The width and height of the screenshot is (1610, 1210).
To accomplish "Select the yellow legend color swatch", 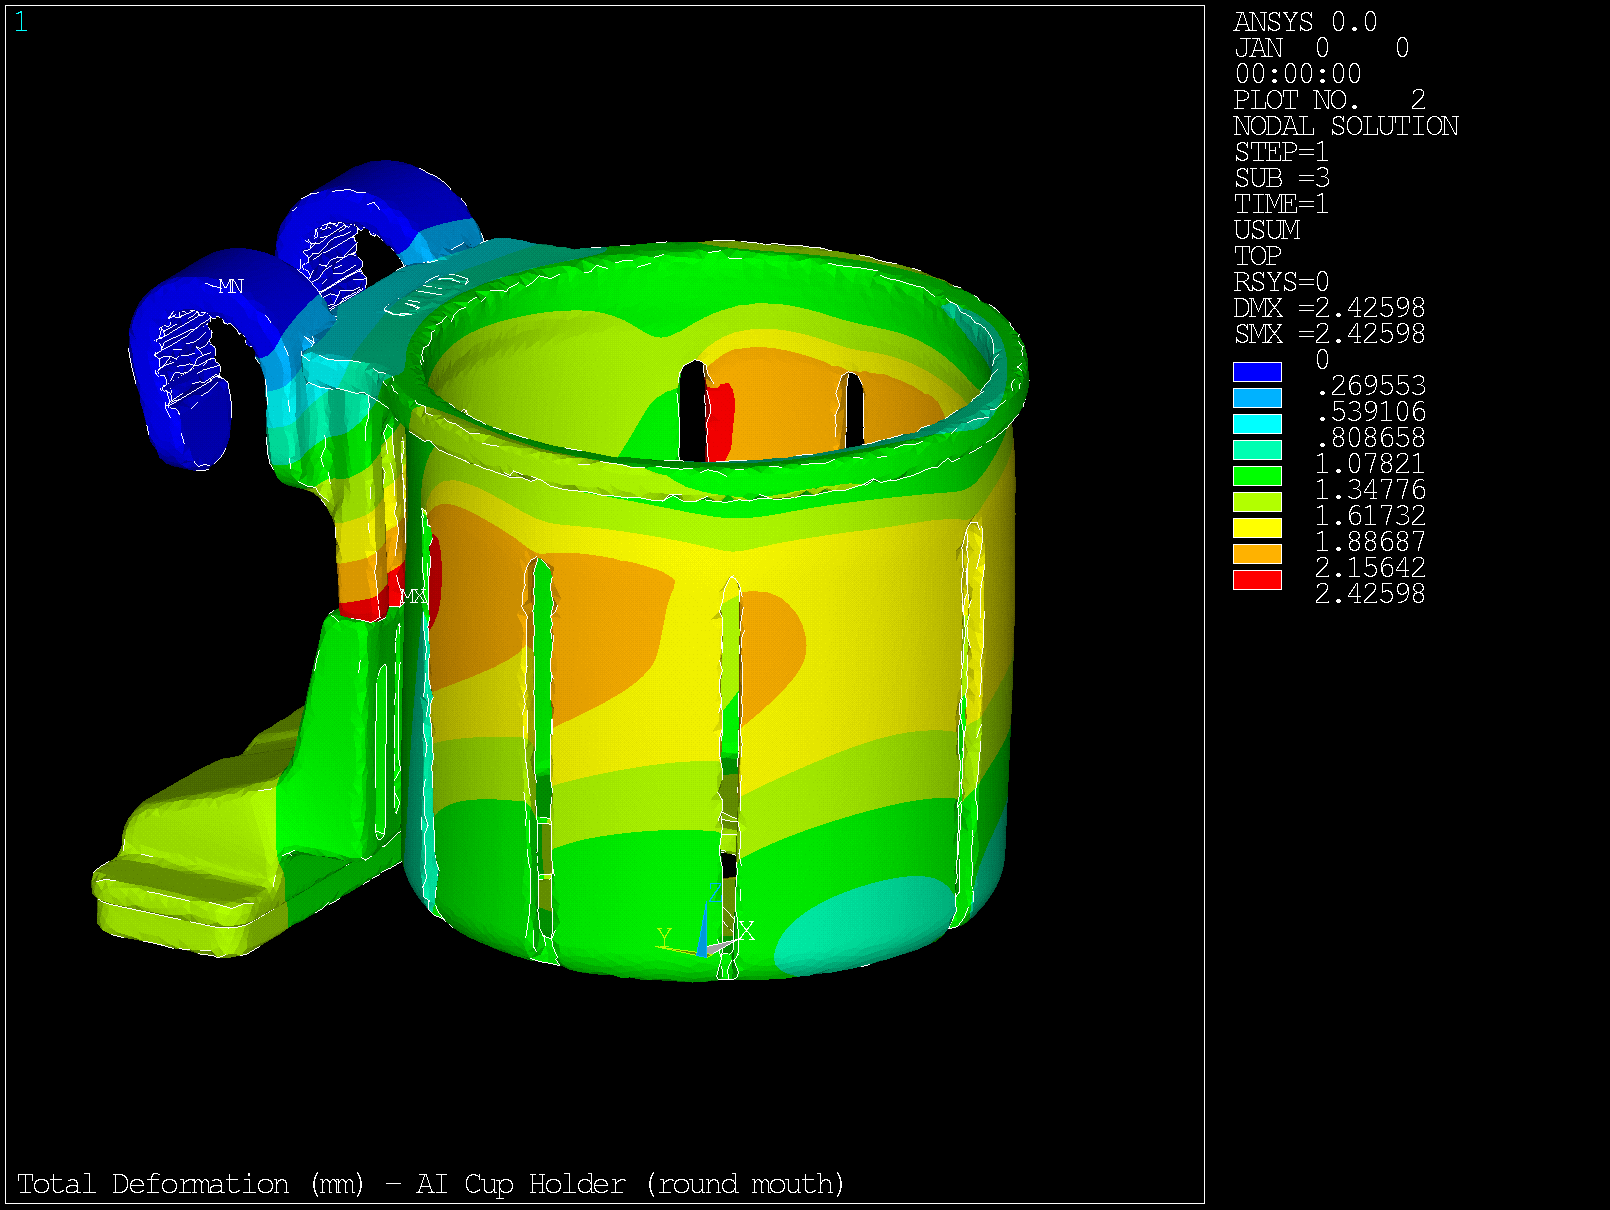I will (1257, 528).
